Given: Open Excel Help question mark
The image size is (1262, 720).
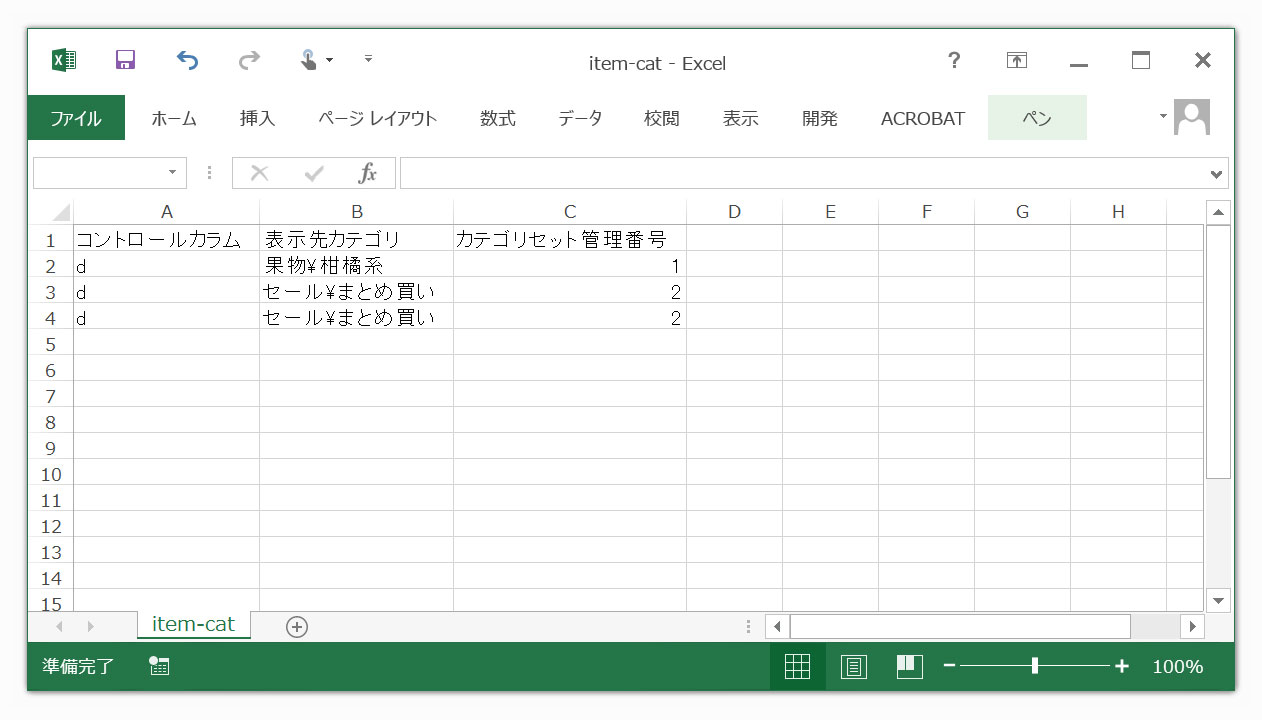Looking at the screenshot, I should pos(954,60).
